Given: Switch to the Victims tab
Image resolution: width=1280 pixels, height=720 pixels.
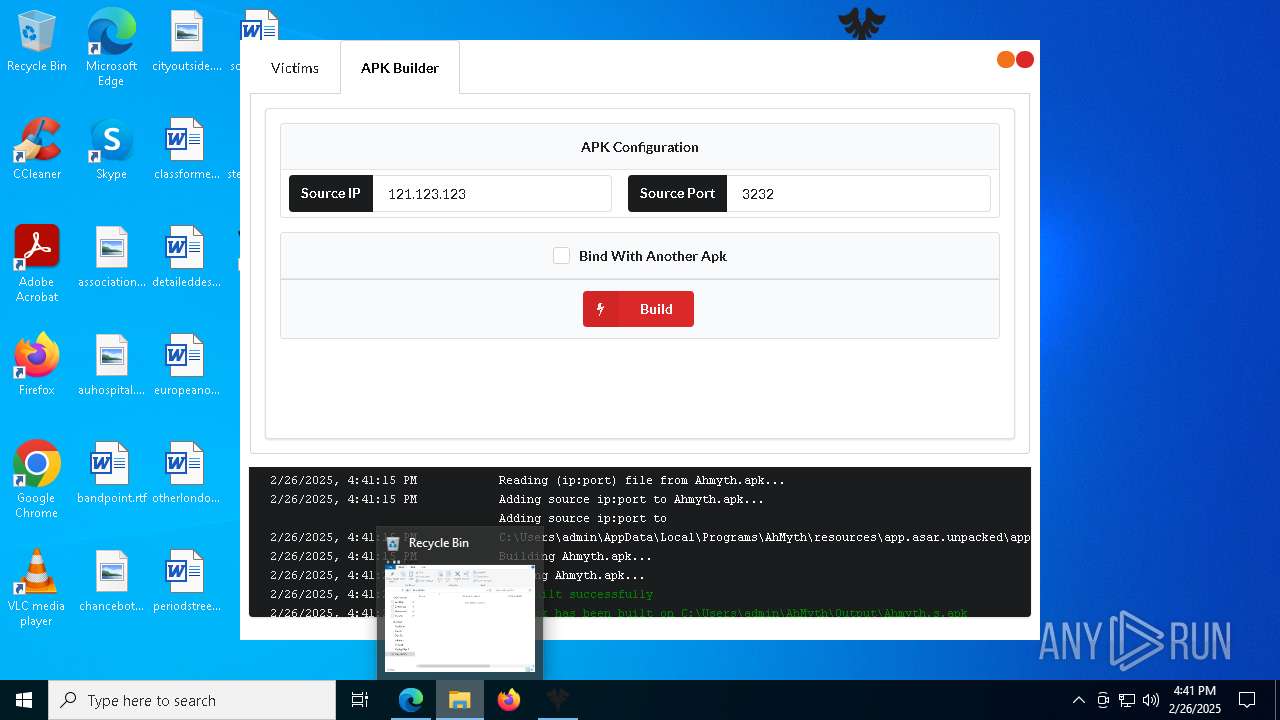Looking at the screenshot, I should (x=295, y=68).
